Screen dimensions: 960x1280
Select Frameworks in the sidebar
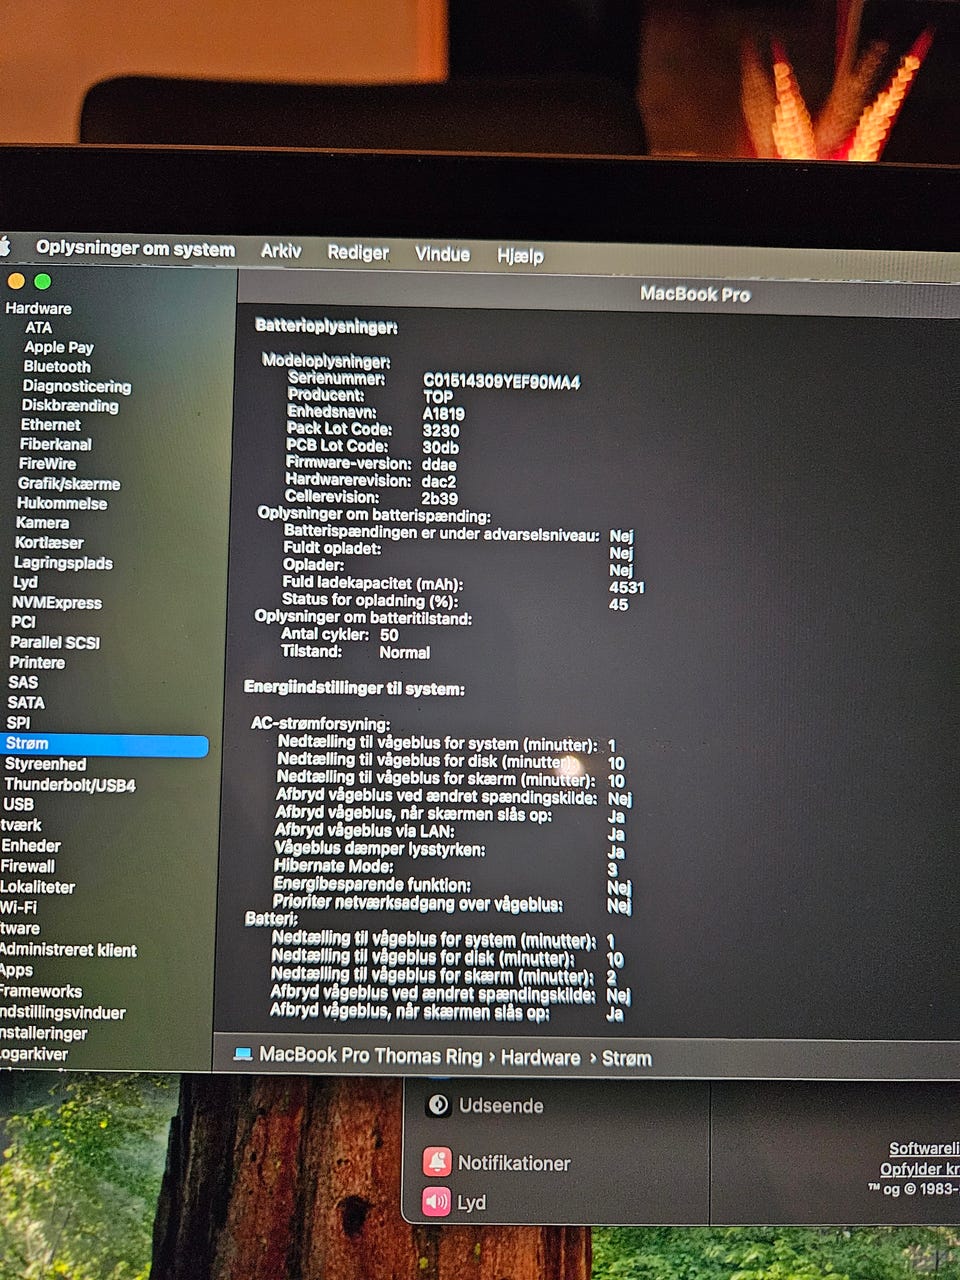(x=41, y=991)
